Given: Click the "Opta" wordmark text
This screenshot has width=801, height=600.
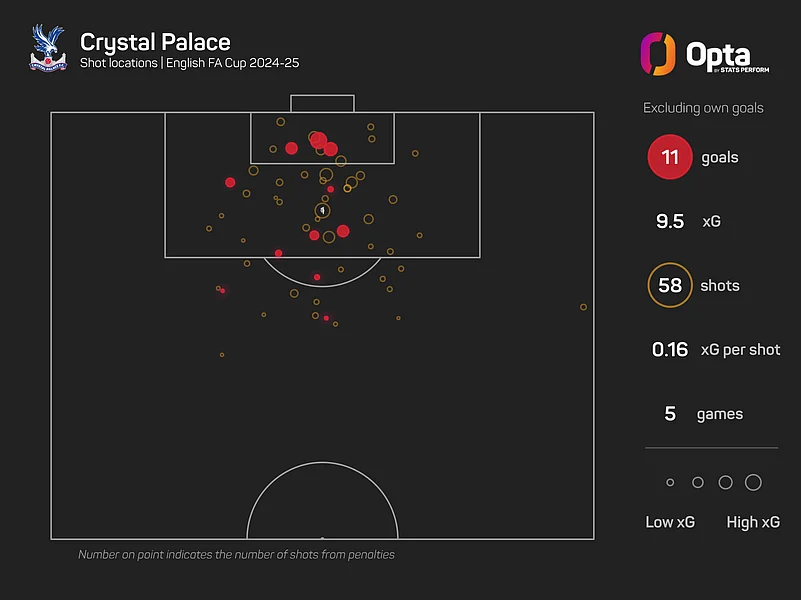Looking at the screenshot, I should pos(718,54).
